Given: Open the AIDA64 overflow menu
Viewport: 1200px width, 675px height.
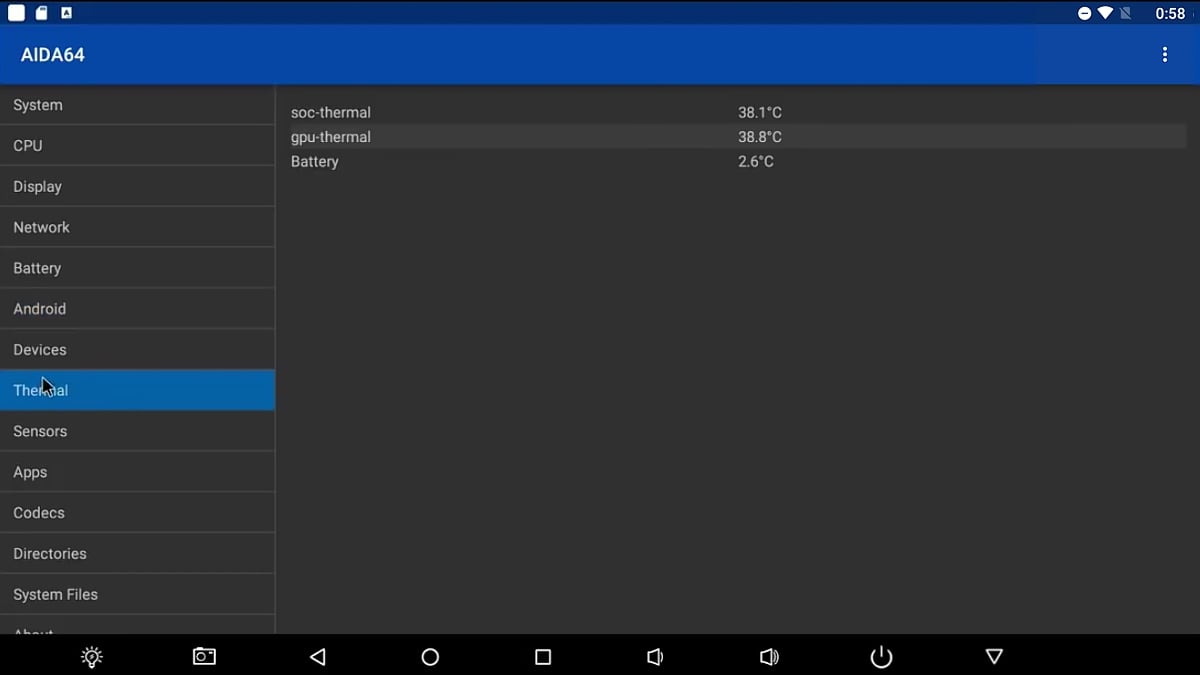Looking at the screenshot, I should coord(1165,54).
